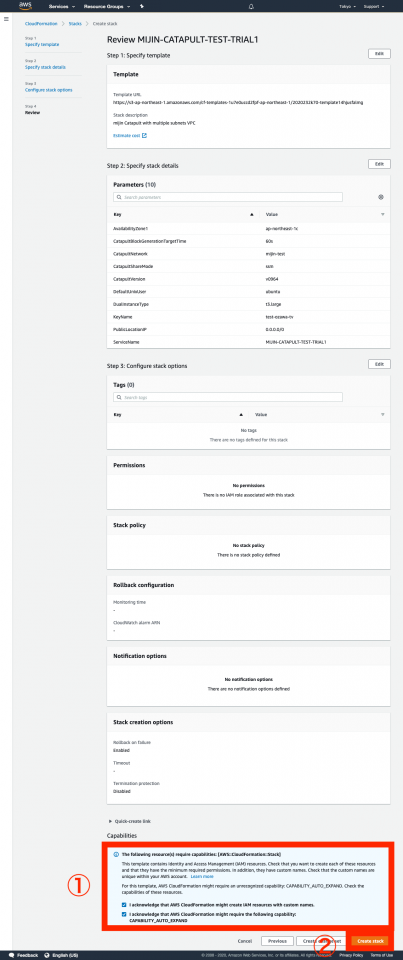
Task: Click Edit for Step 2 stack details
Action: pyautogui.click(x=379, y=164)
